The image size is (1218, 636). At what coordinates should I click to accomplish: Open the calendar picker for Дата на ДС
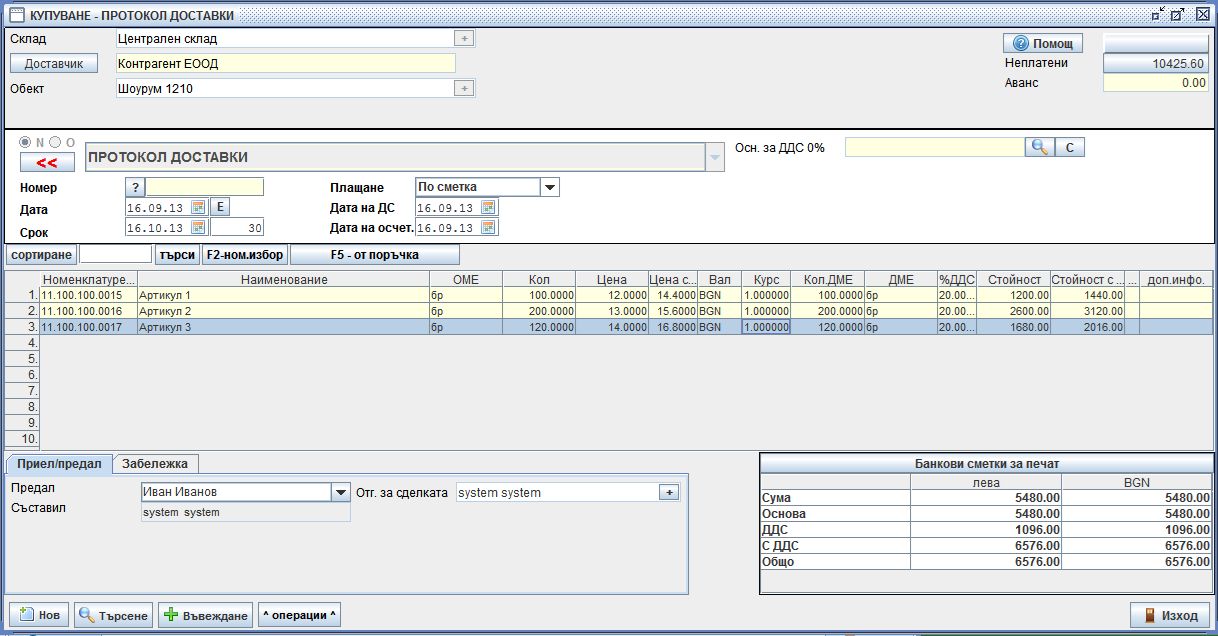click(x=488, y=207)
